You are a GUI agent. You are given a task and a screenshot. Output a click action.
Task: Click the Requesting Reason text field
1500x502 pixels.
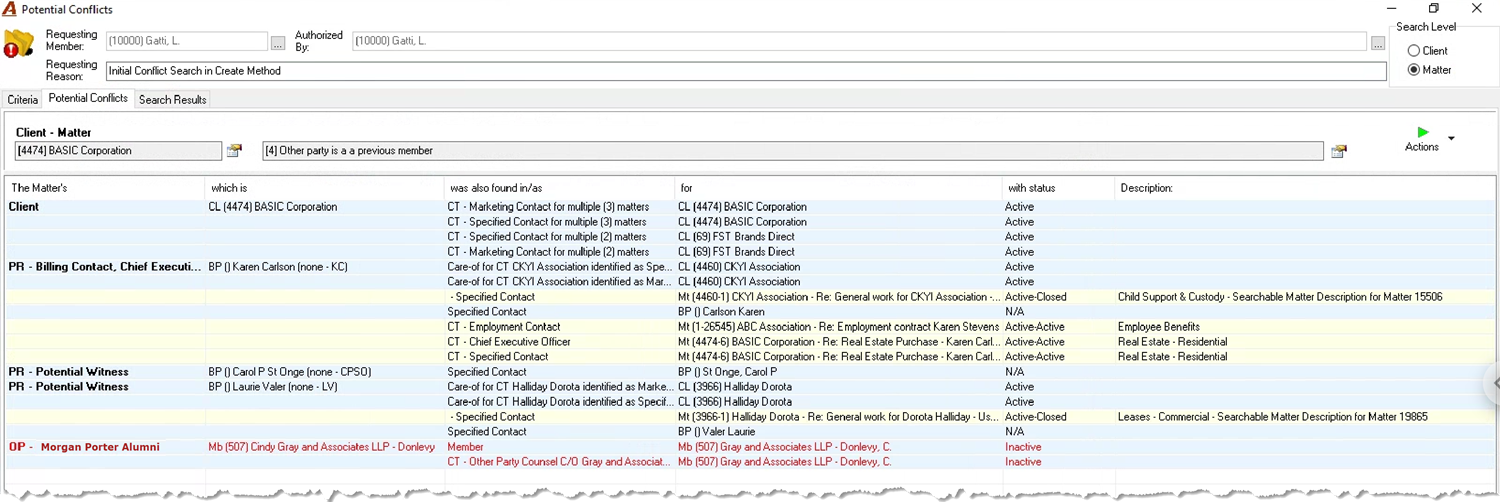click(746, 71)
